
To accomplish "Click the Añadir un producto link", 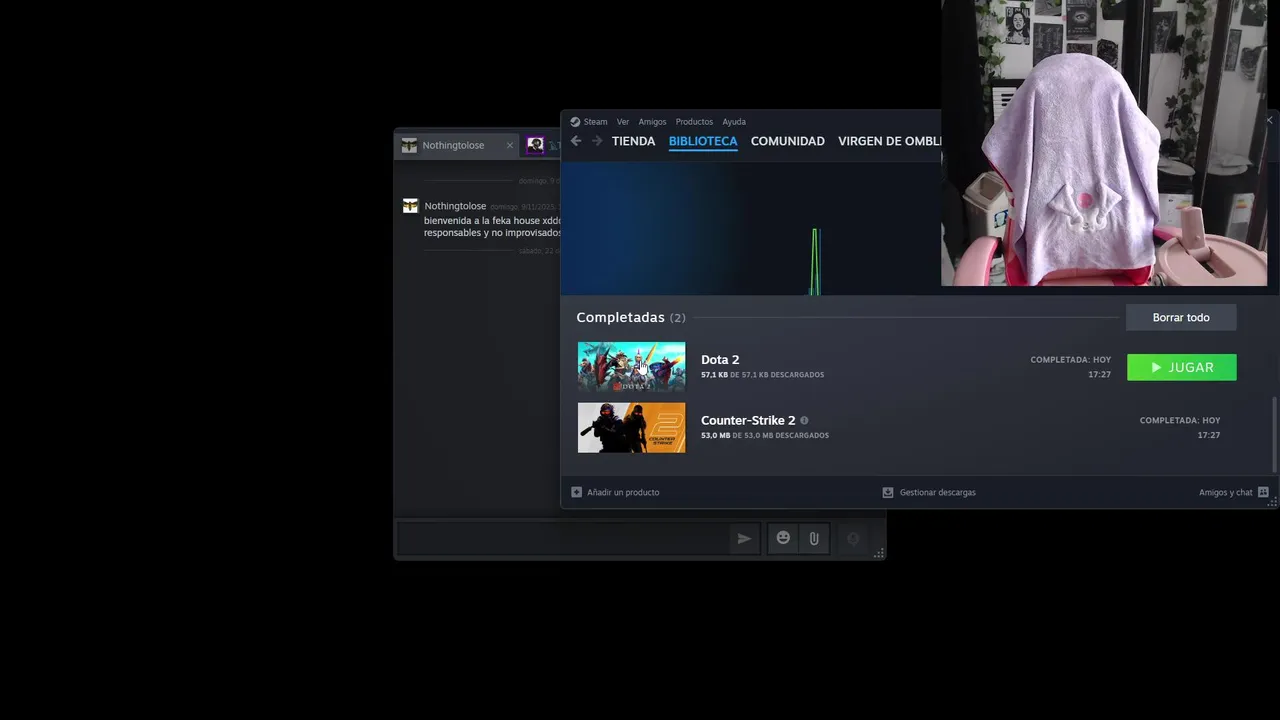I will 623,492.
